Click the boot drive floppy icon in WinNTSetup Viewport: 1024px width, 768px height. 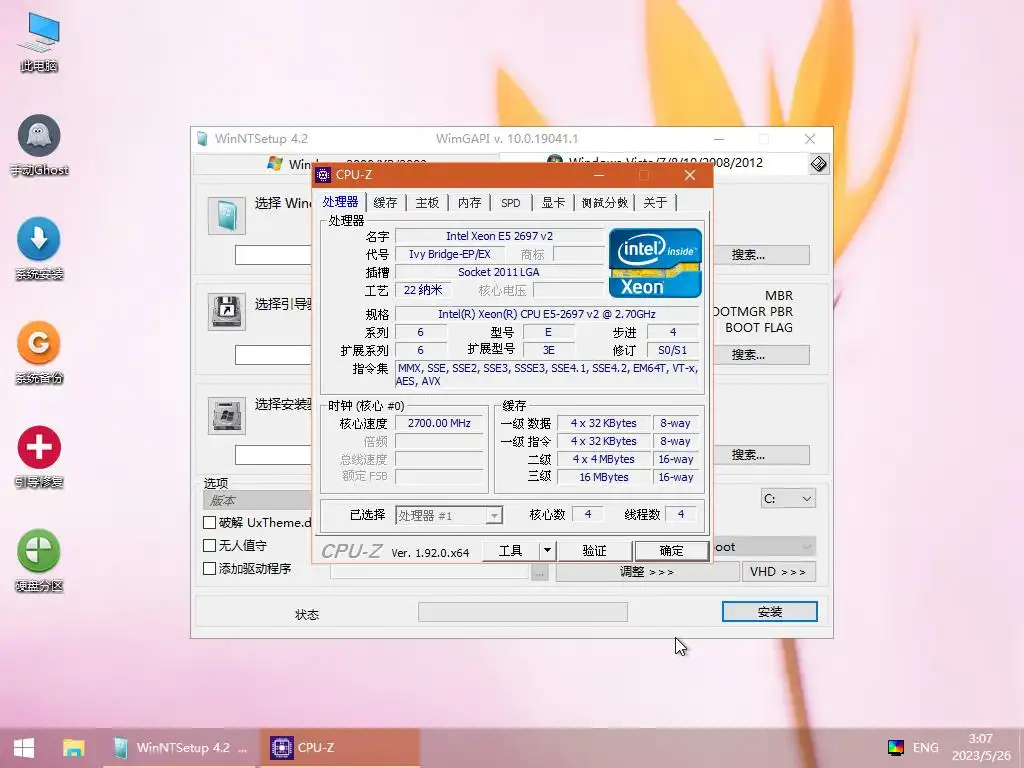pyautogui.click(x=227, y=312)
